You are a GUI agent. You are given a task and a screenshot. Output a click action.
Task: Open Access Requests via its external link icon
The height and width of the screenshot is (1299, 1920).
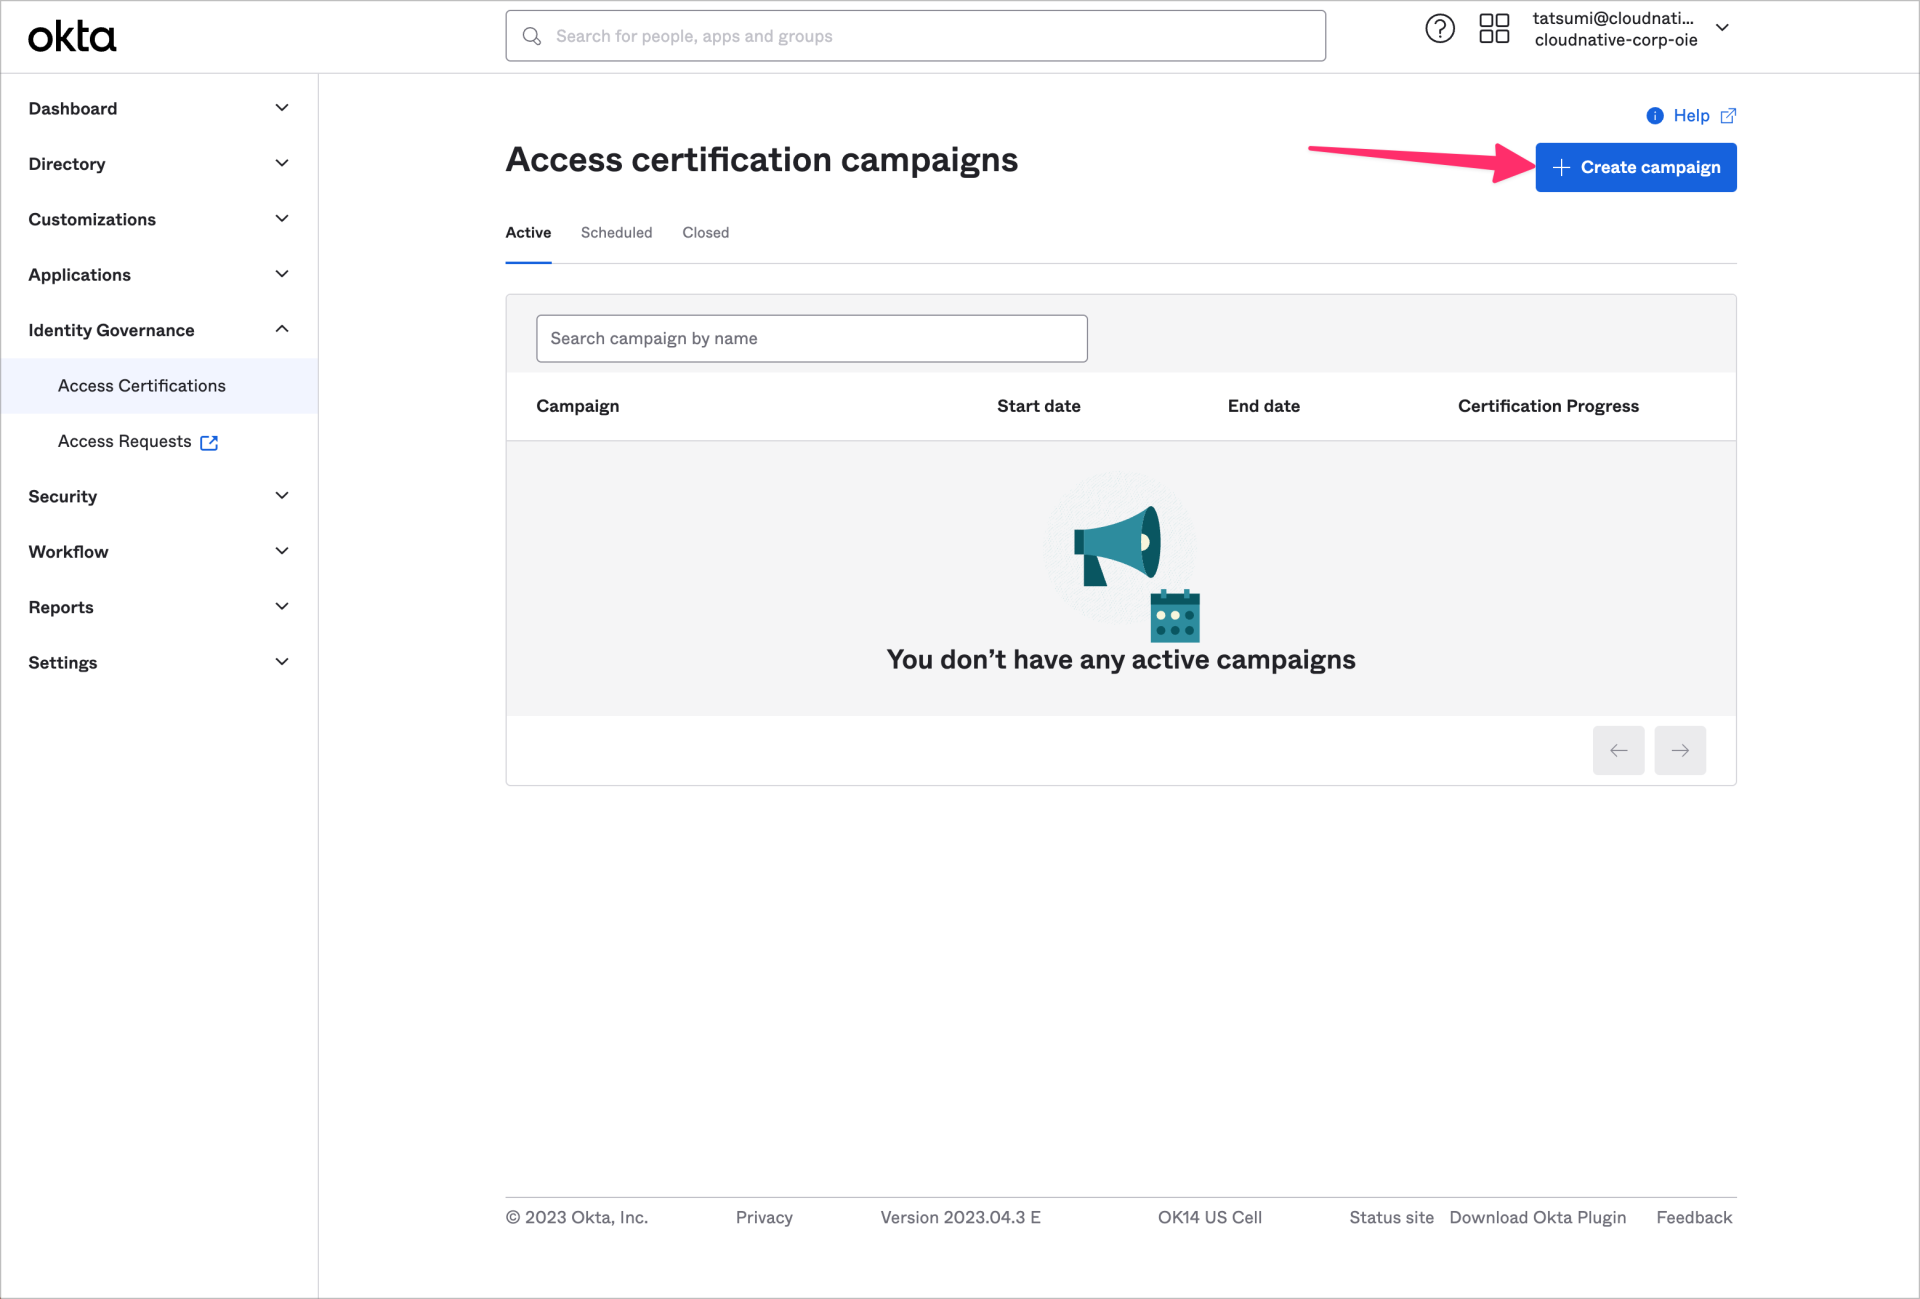tap(209, 442)
